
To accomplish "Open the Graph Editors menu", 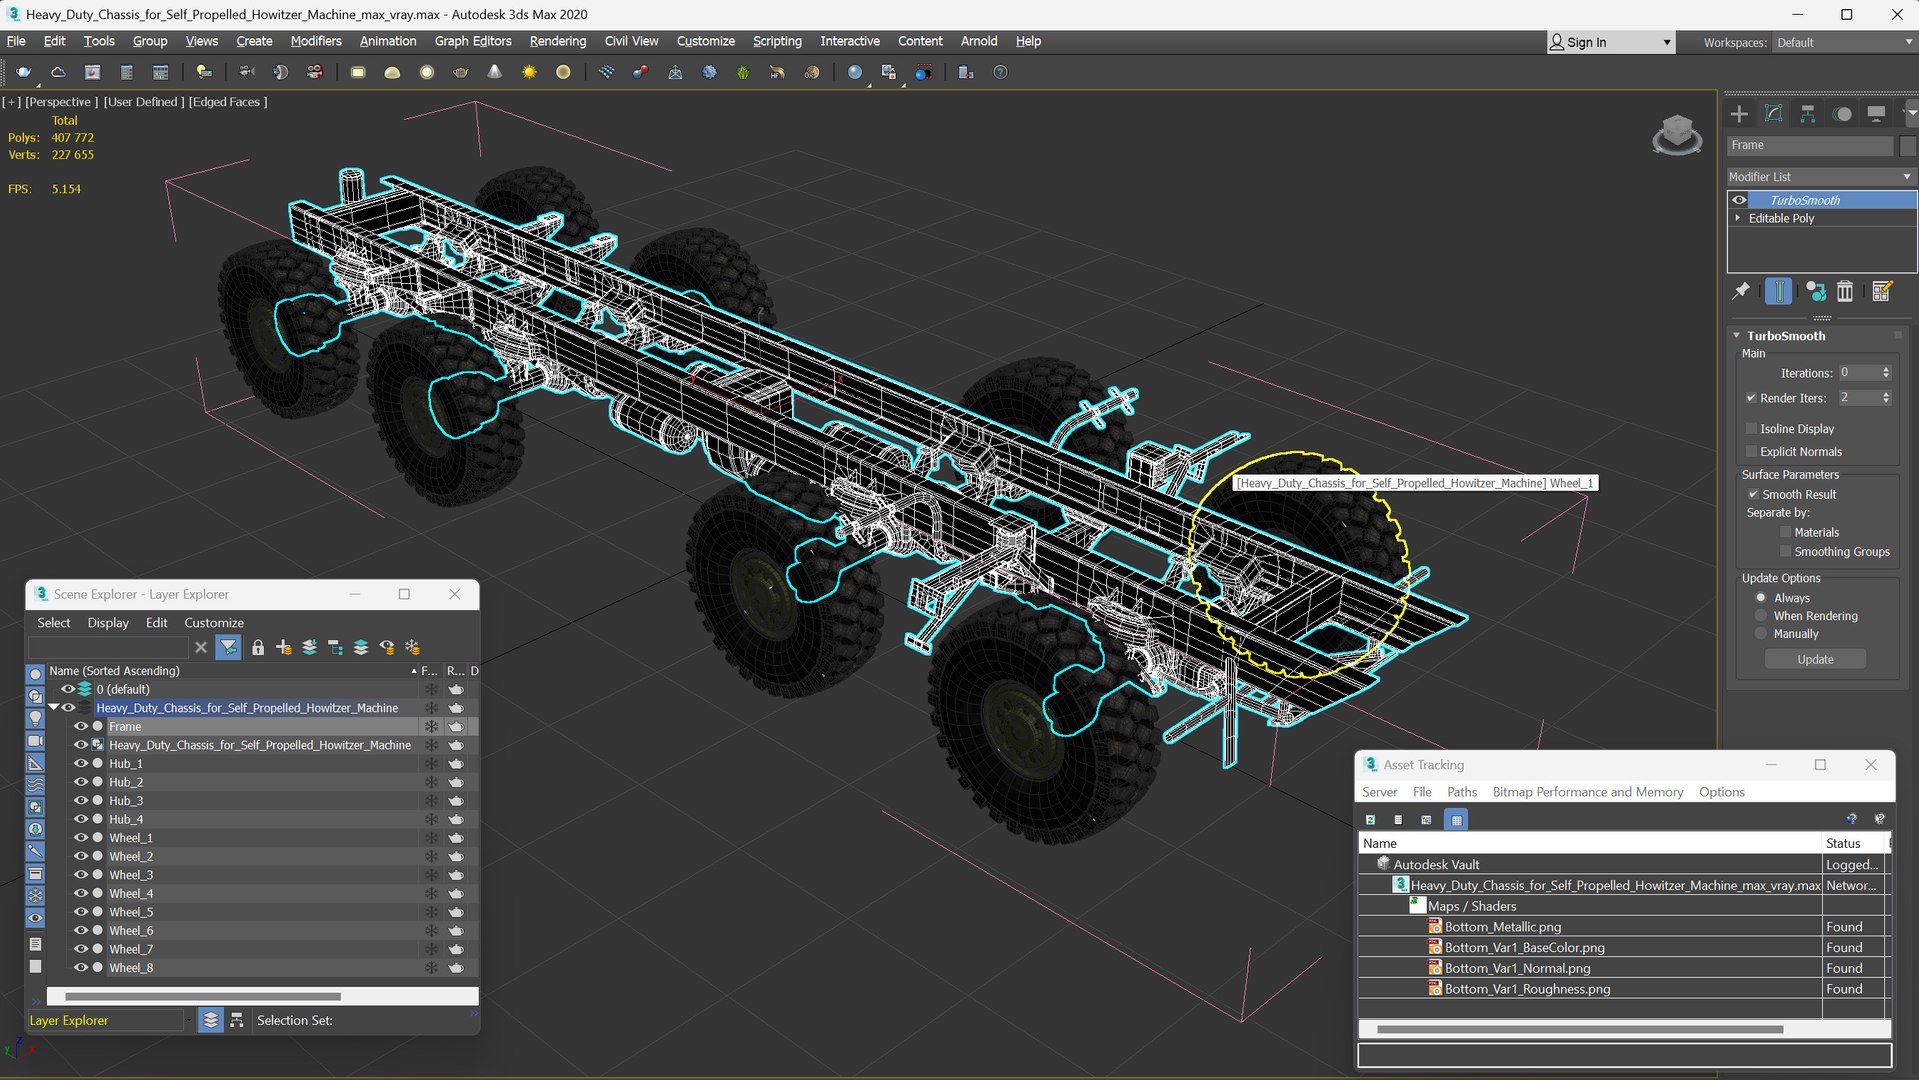I will [473, 41].
